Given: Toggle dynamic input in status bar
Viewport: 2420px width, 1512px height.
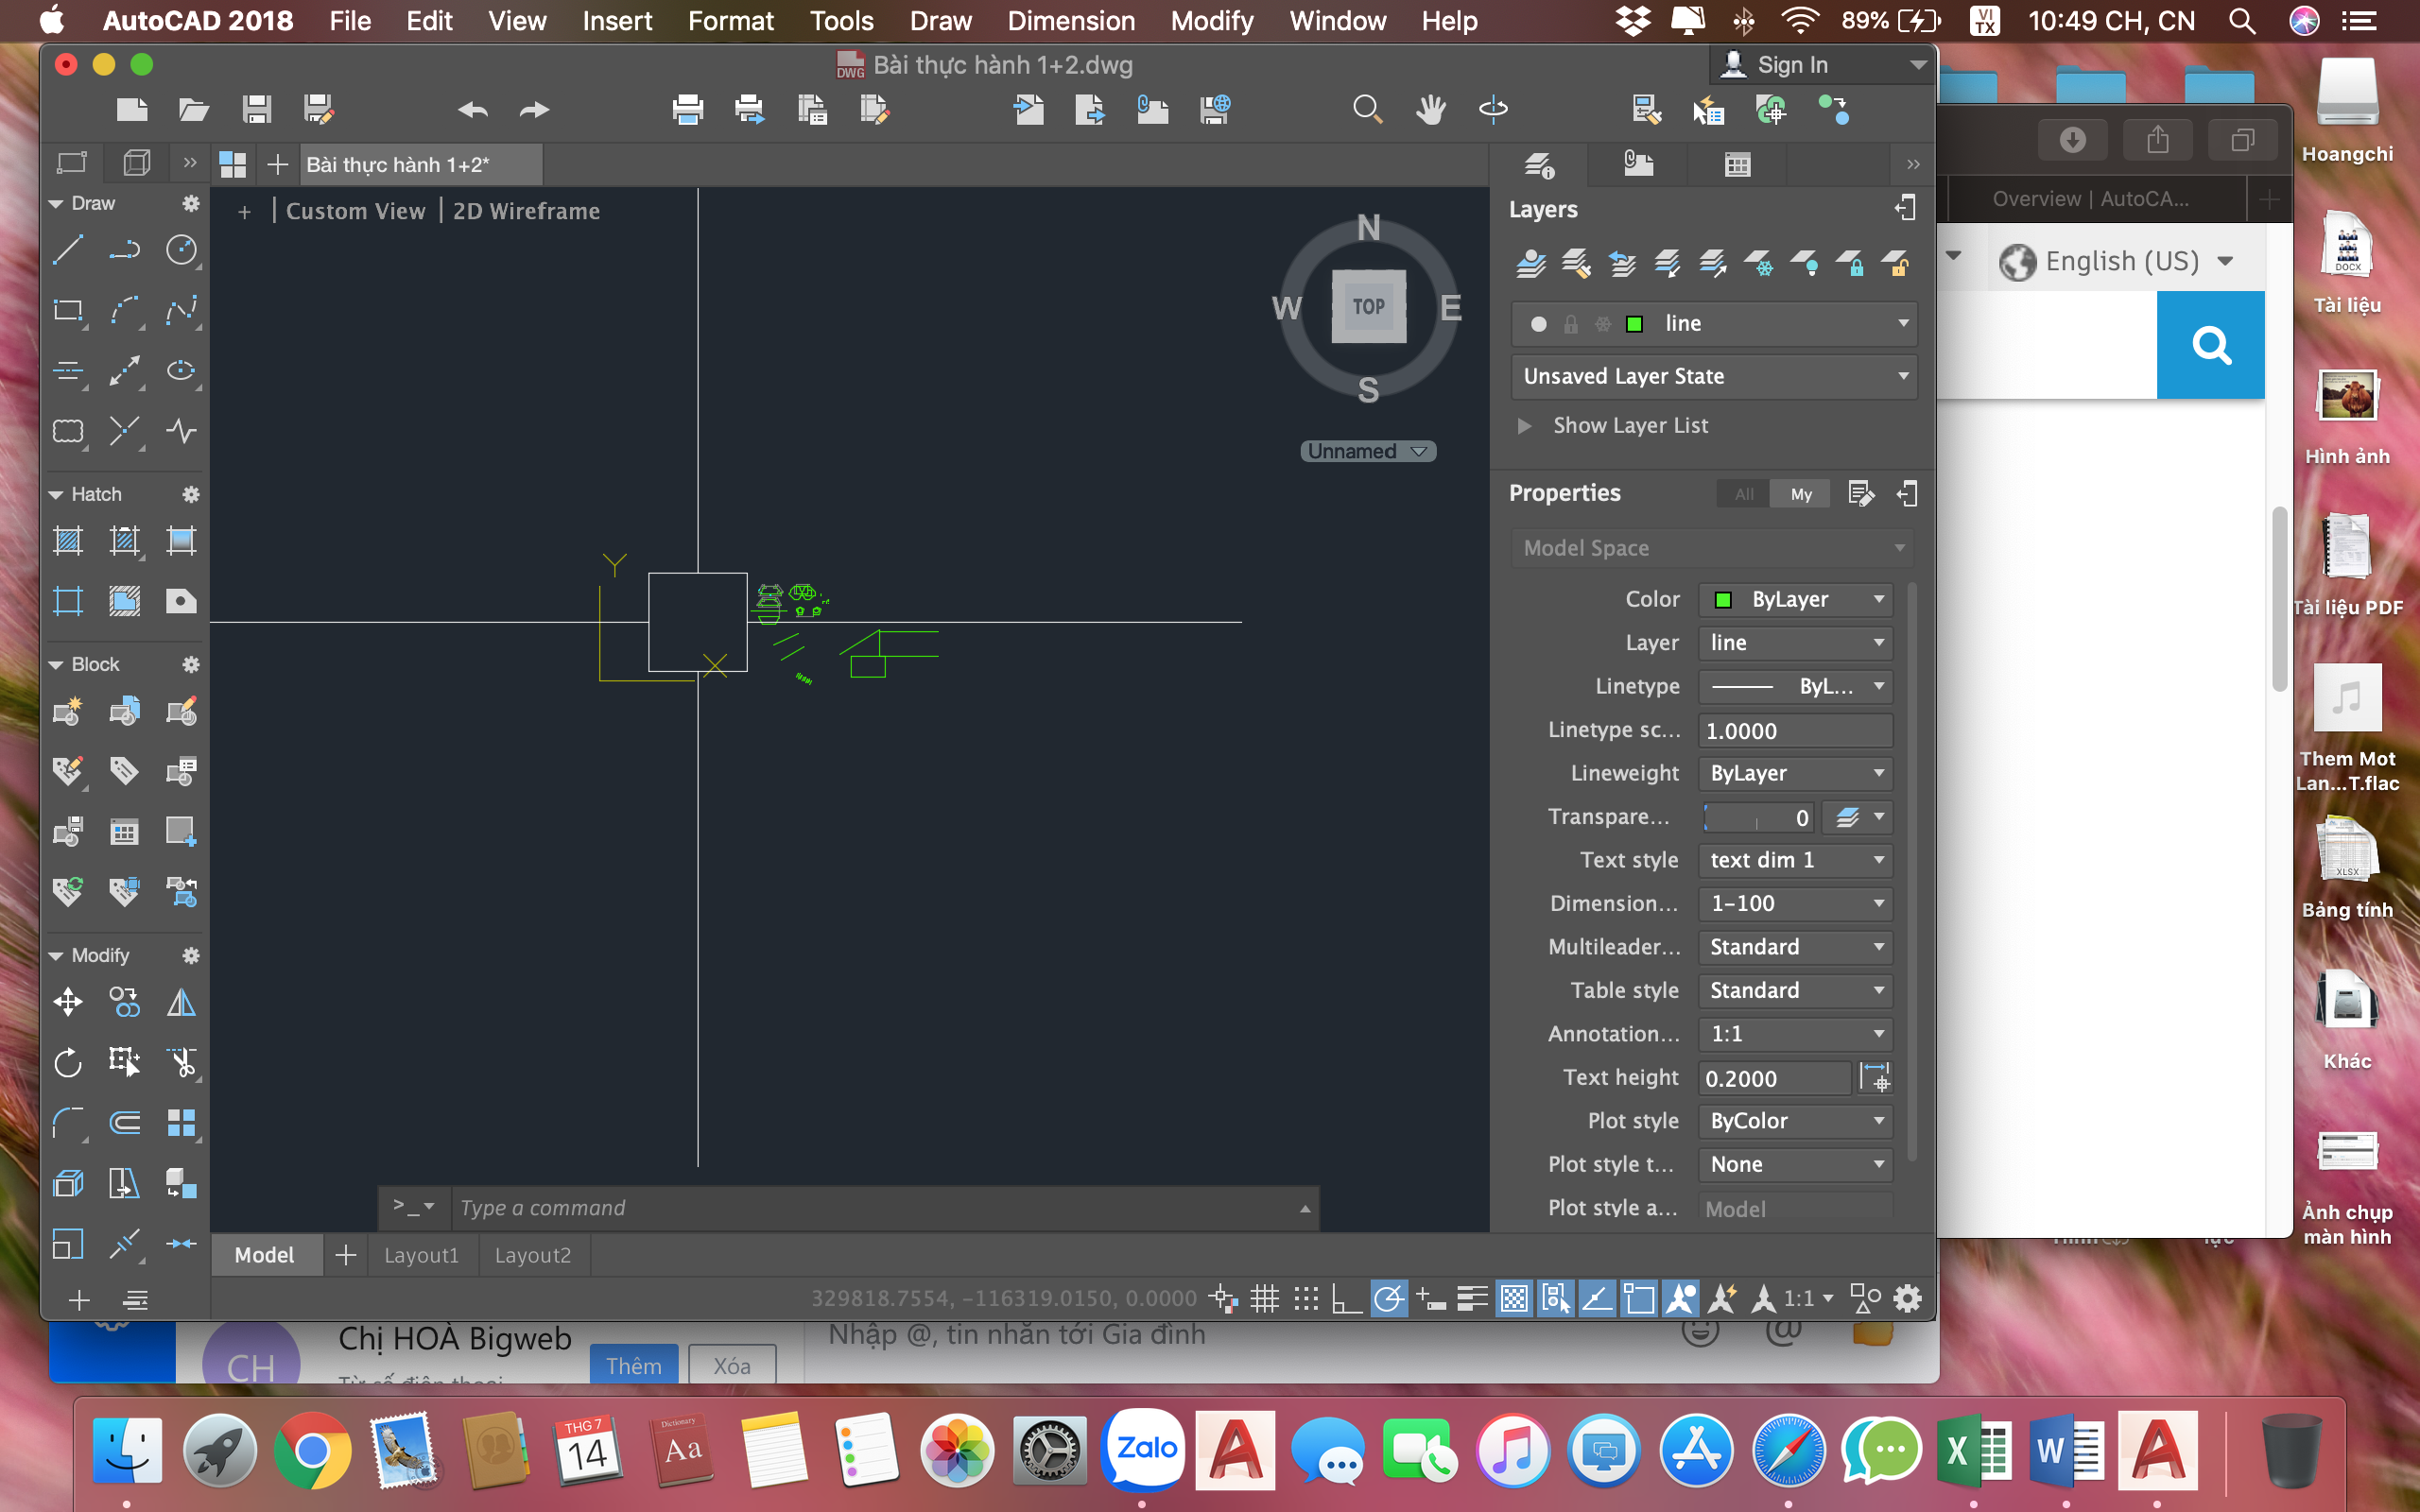Looking at the screenshot, I should (1431, 1298).
